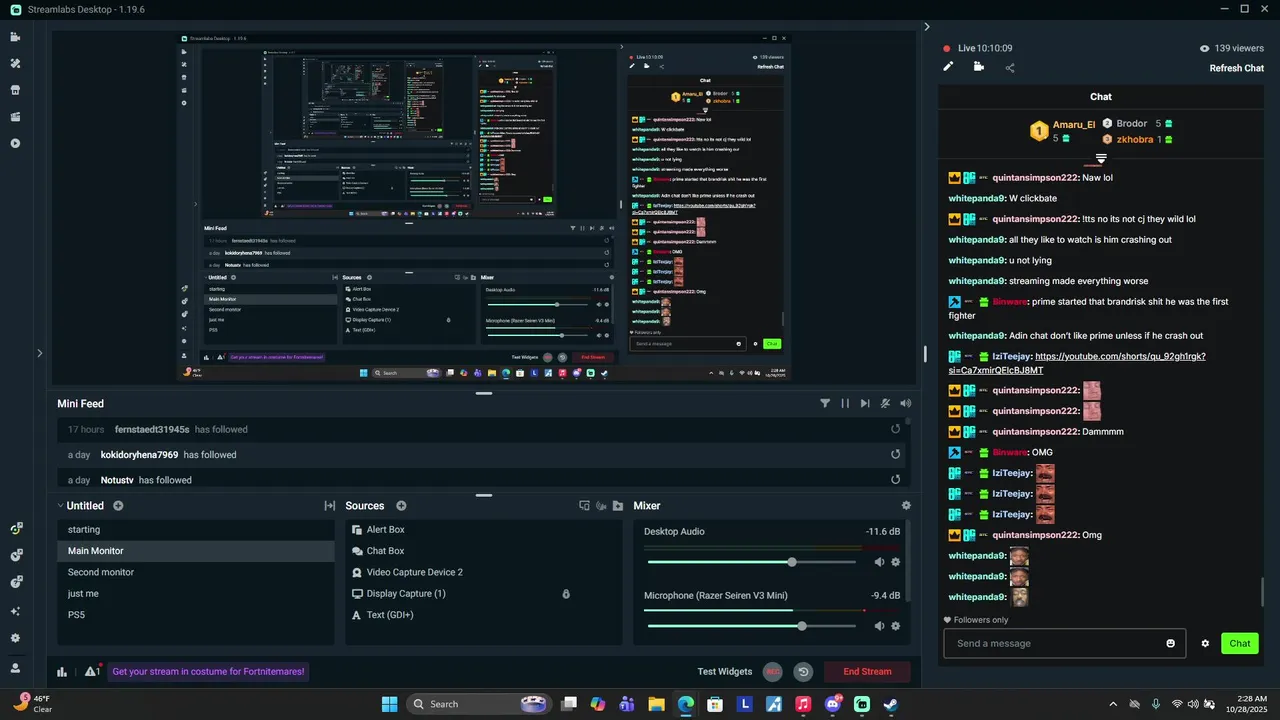Select the Text (GDI+) source

tap(483, 615)
